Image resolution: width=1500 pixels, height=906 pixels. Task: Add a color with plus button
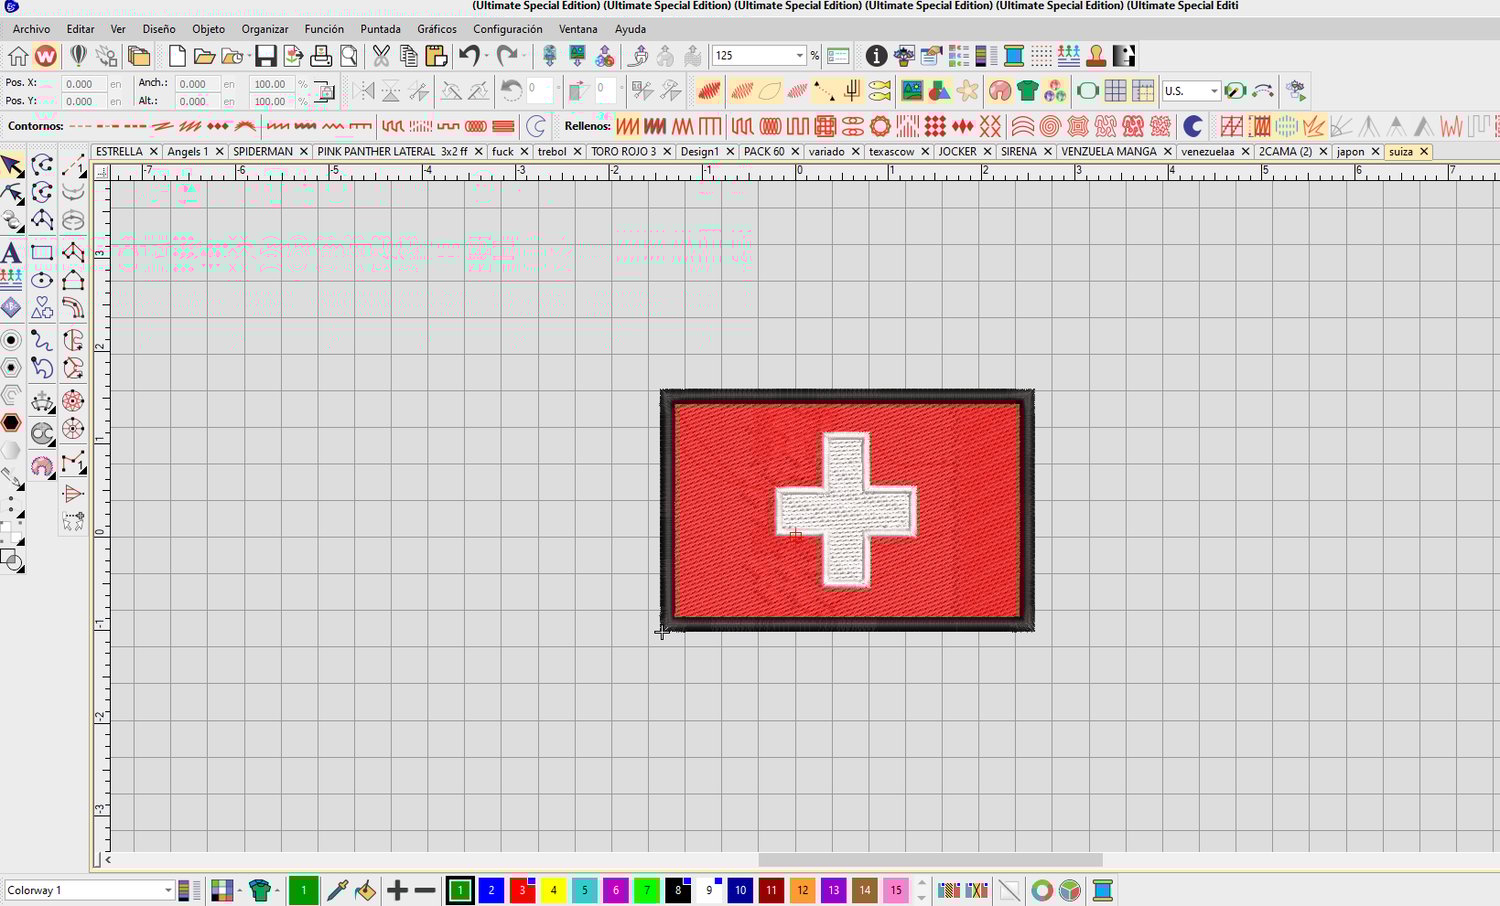click(x=397, y=890)
